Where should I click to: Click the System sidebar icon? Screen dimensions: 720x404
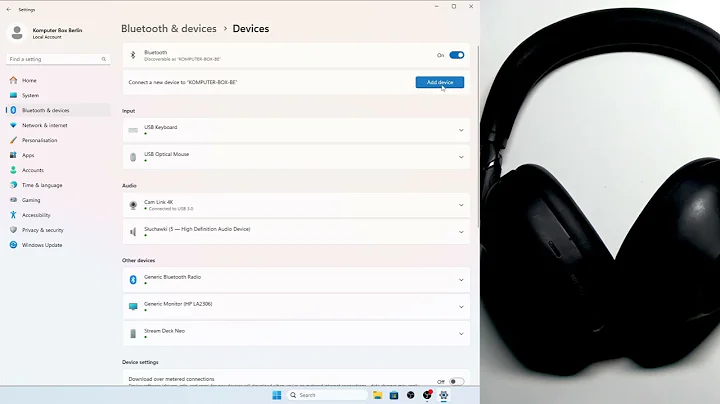13,95
